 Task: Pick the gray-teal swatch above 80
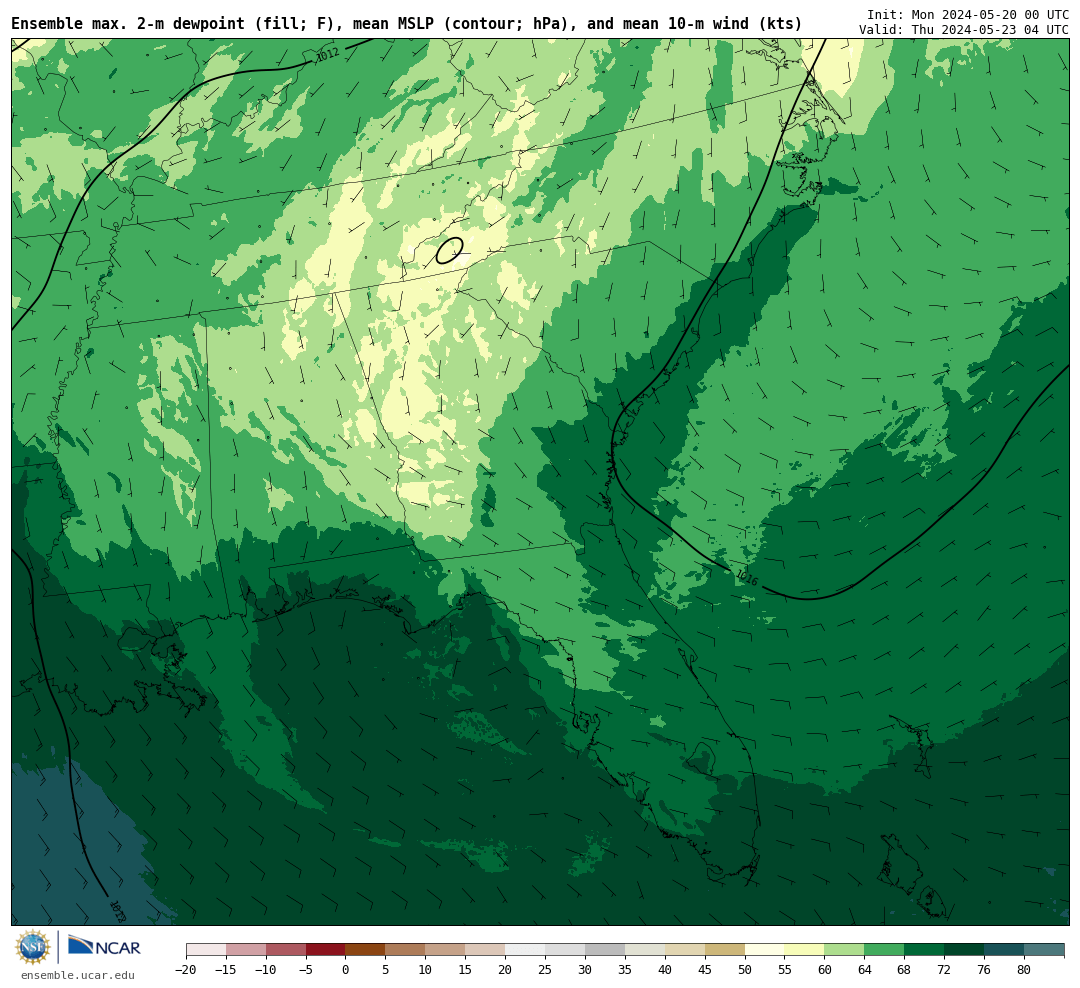[1044, 950]
